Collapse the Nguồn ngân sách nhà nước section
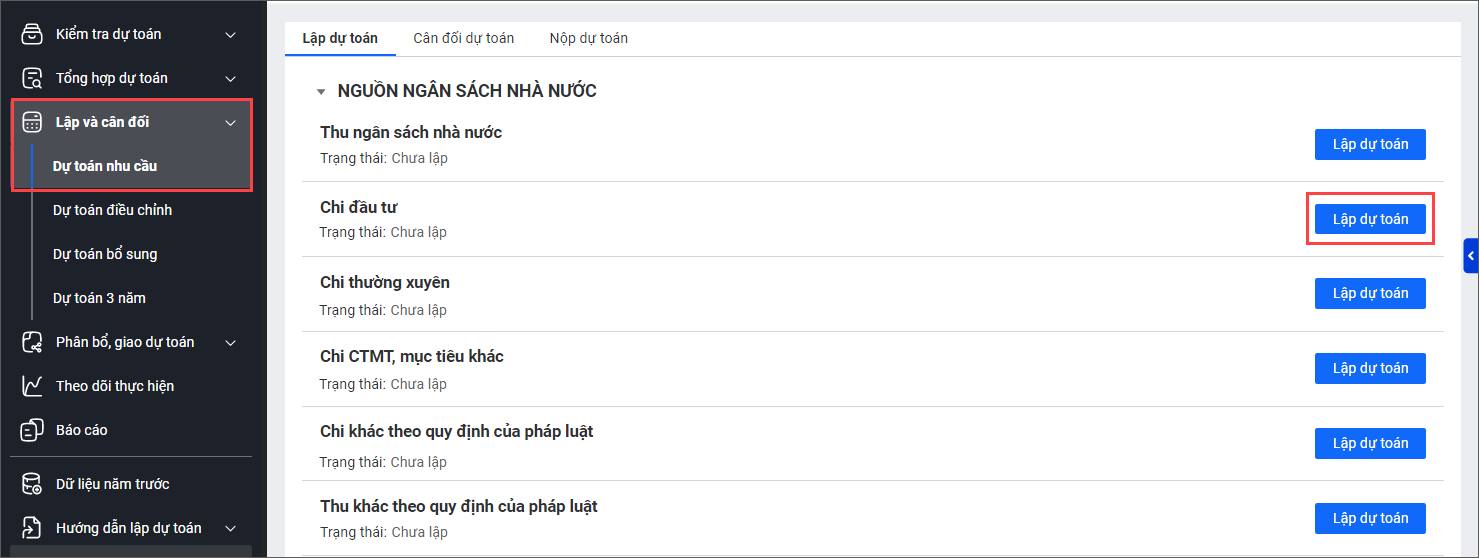Image resolution: width=1479 pixels, height=558 pixels. pyautogui.click(x=321, y=92)
